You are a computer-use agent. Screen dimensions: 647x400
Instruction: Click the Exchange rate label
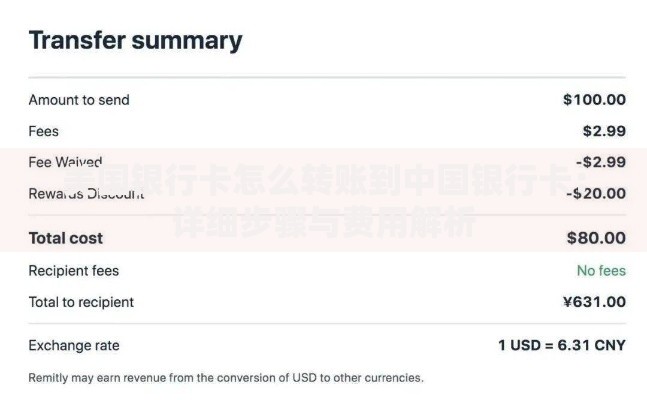(x=74, y=346)
